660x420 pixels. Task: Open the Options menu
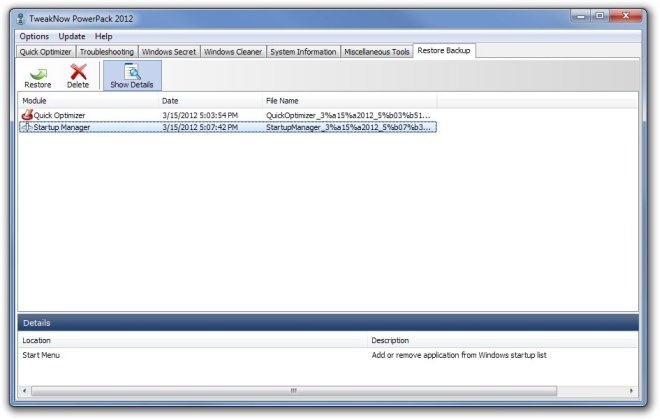pyautogui.click(x=34, y=36)
